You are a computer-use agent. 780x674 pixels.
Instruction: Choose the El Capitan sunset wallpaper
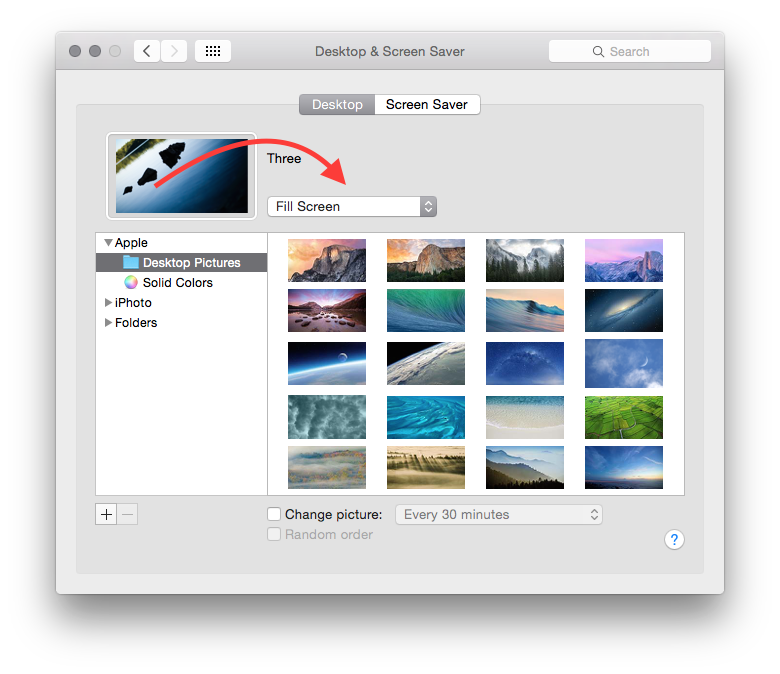(426, 260)
